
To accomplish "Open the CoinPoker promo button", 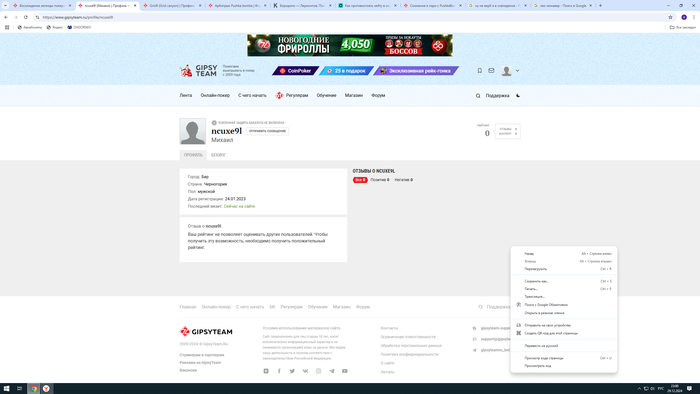I will click(295, 71).
